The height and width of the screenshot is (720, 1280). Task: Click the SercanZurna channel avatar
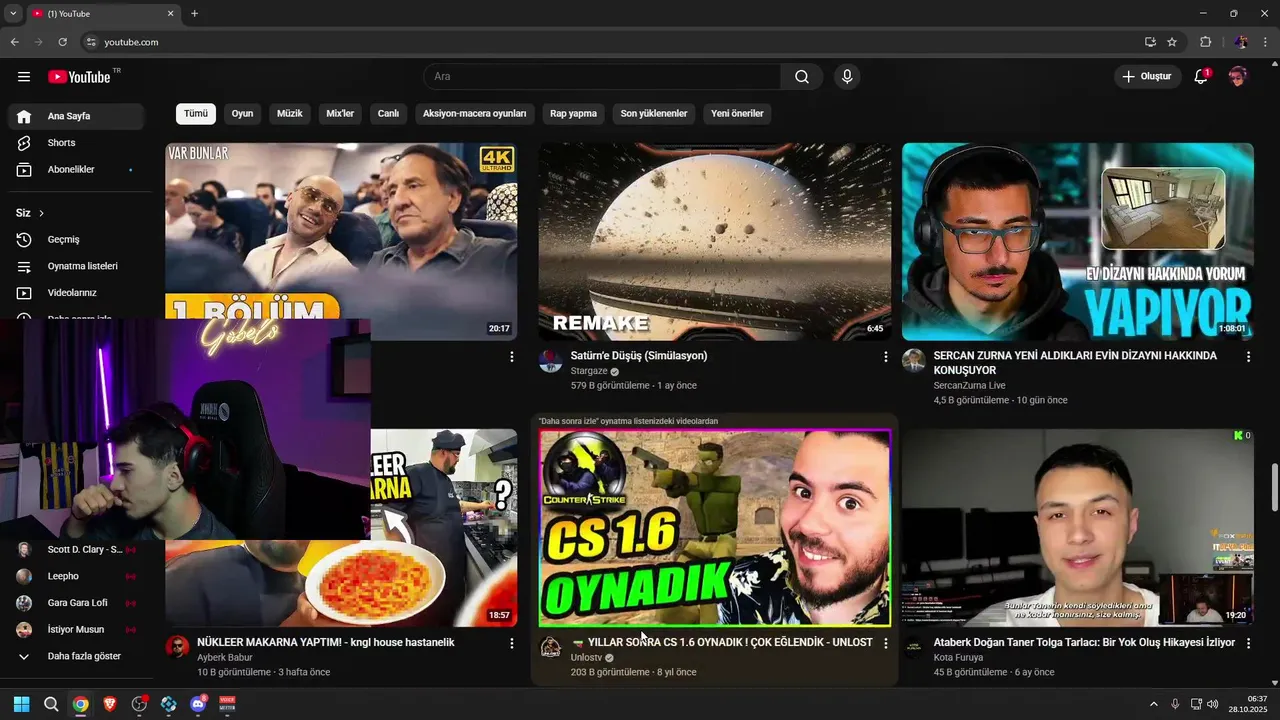tap(914, 361)
